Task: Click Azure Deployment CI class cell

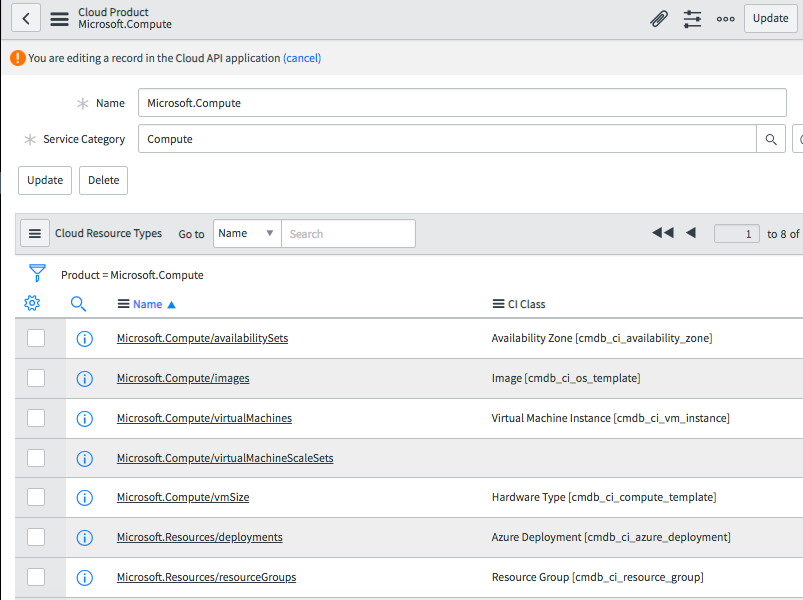Action: [x=611, y=537]
